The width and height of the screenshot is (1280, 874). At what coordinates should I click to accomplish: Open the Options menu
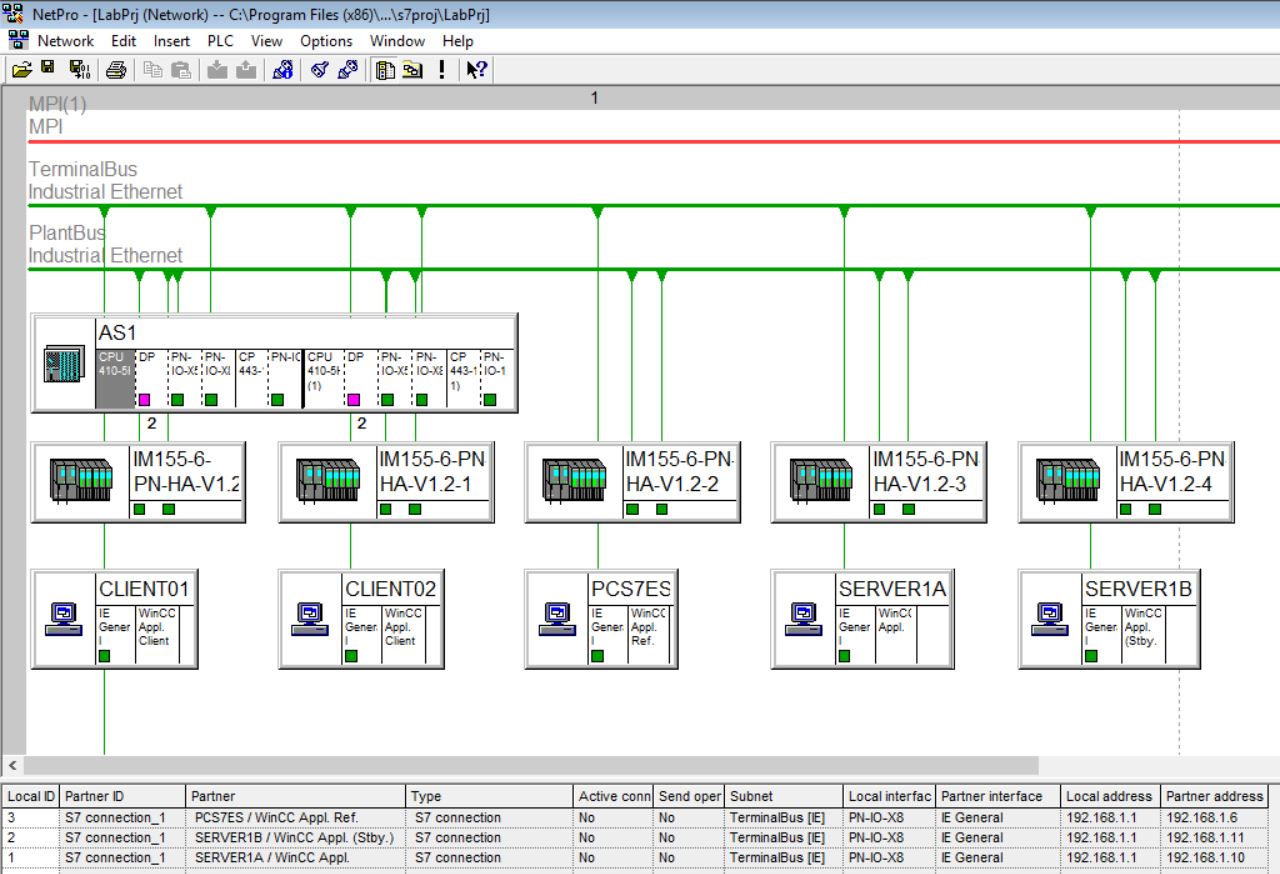(x=326, y=41)
